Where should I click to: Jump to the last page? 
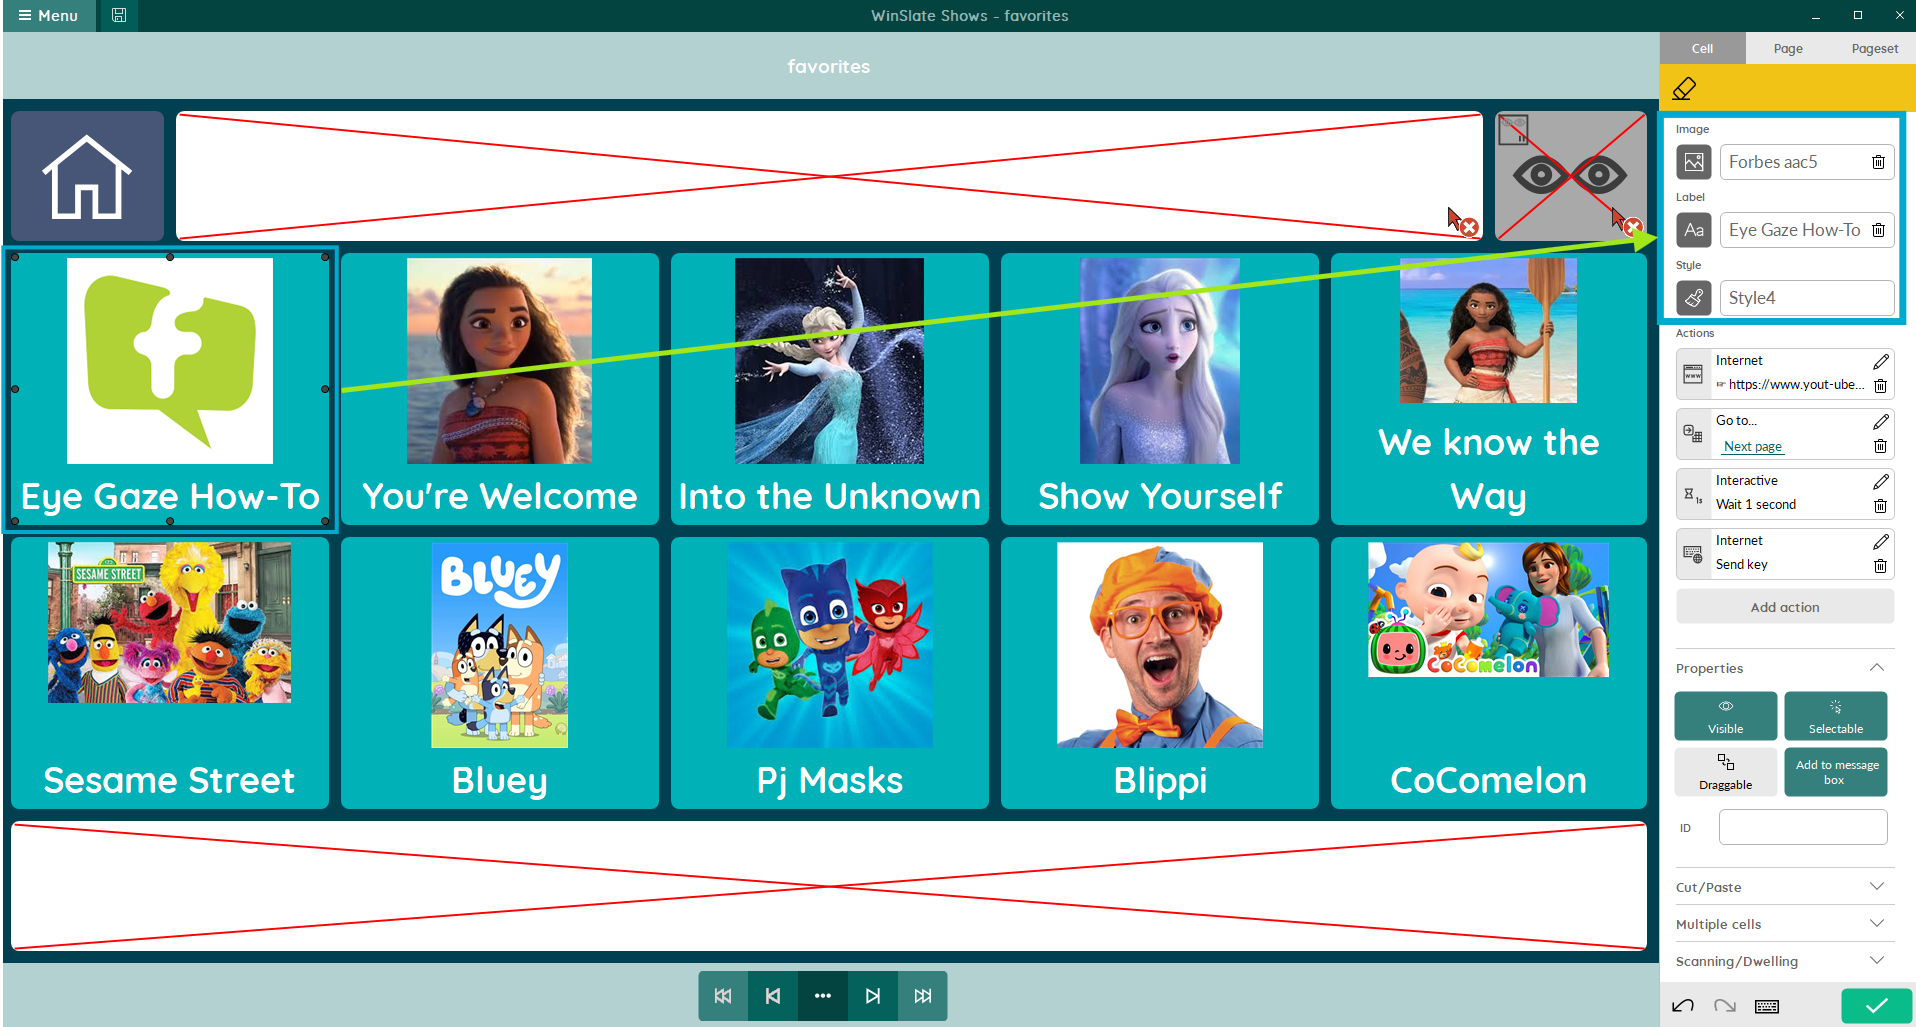[923, 996]
